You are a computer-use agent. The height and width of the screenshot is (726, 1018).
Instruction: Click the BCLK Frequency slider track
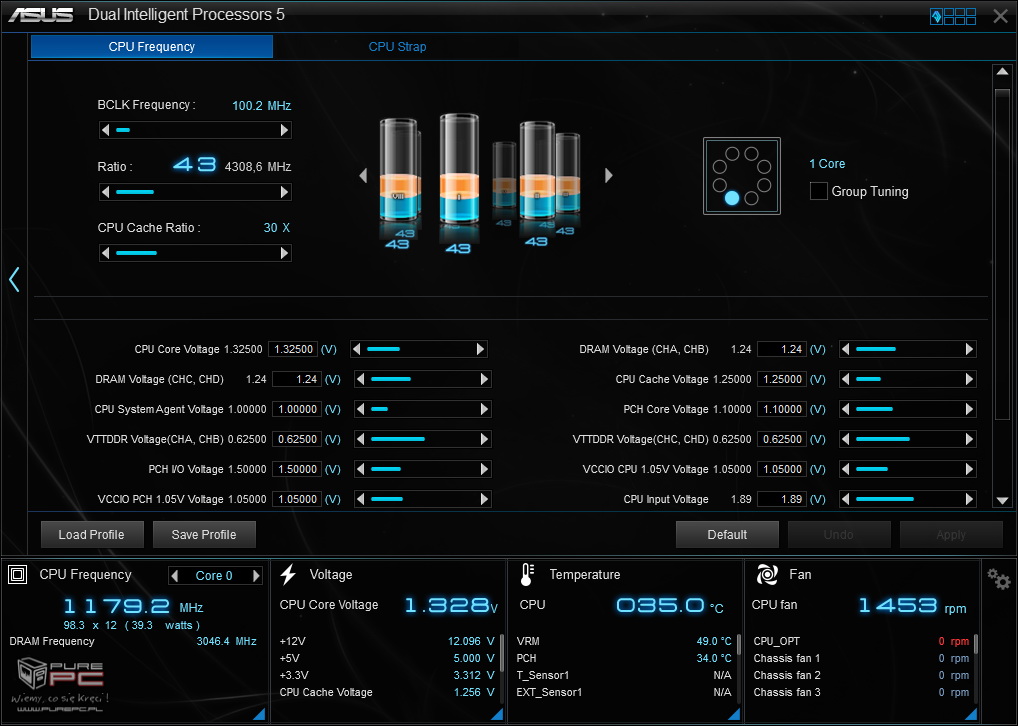coord(195,131)
